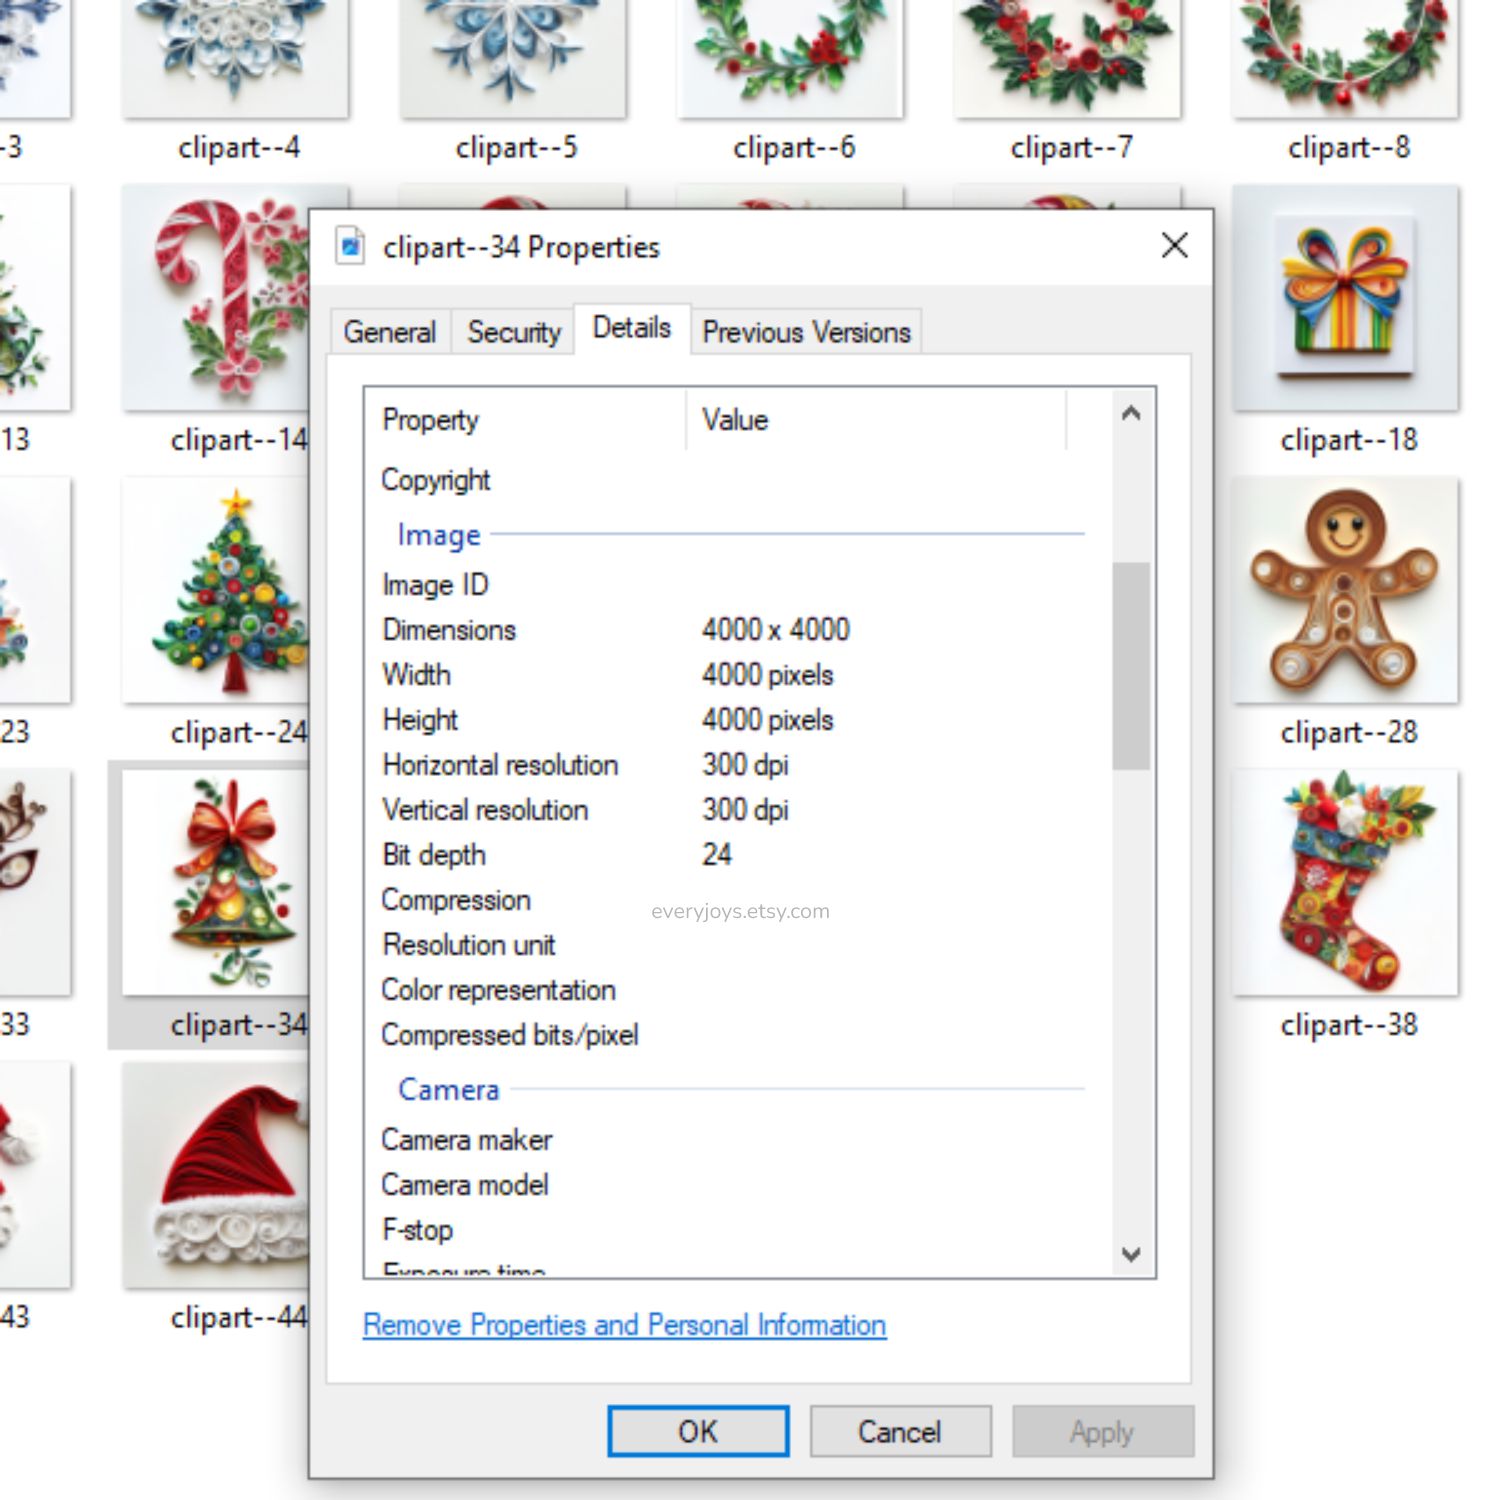Select the clipart--14 candy cane thumbnail

tap(215, 297)
